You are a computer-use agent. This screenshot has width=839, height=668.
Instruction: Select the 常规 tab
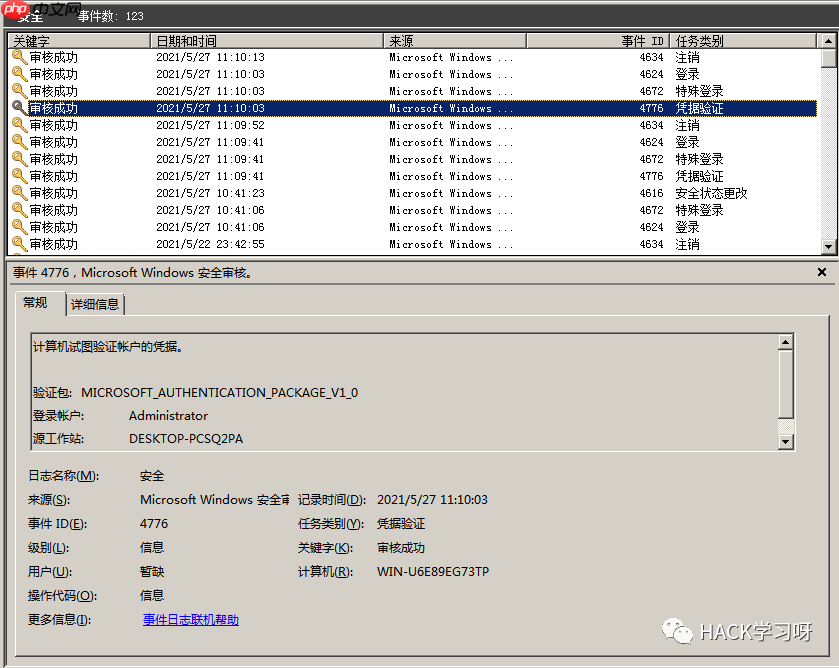point(38,305)
